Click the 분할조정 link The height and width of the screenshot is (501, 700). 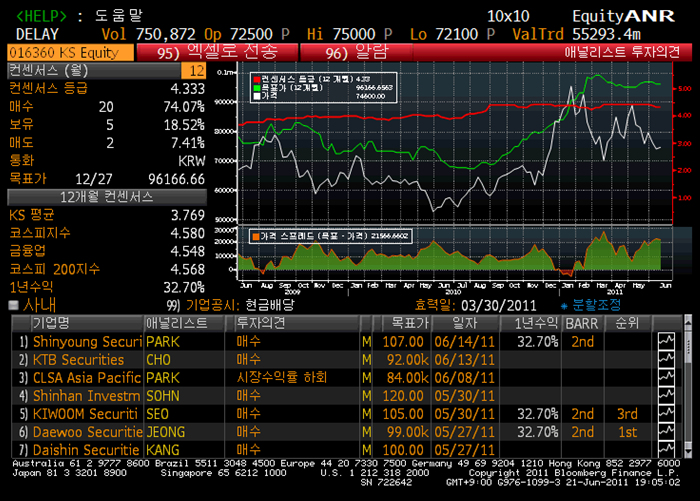pyautogui.click(x=591, y=305)
